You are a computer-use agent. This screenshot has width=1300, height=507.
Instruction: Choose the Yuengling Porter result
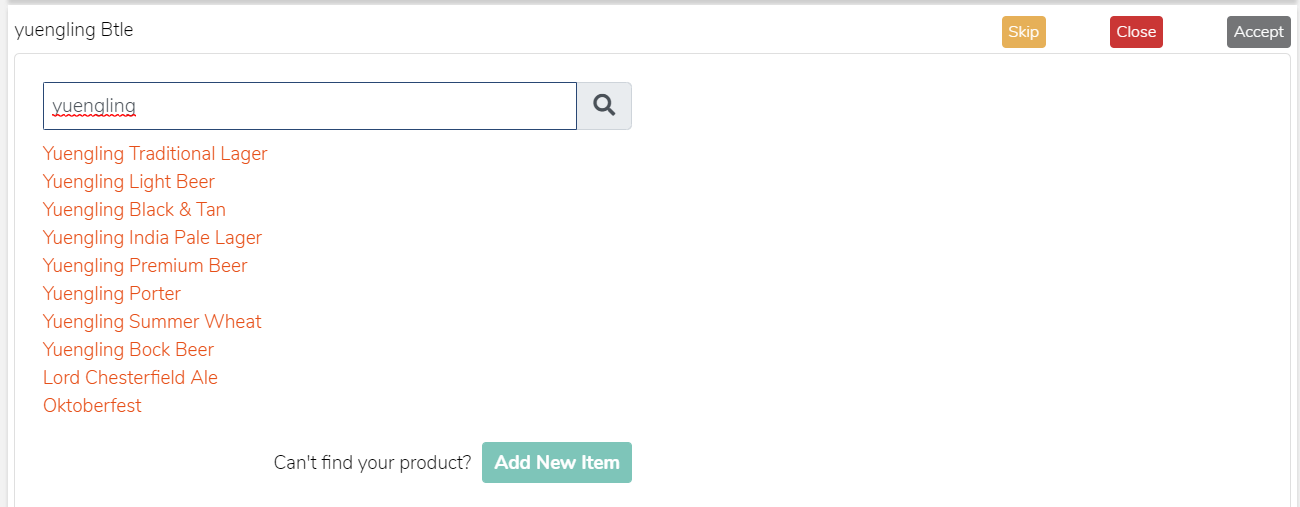[x=112, y=293]
